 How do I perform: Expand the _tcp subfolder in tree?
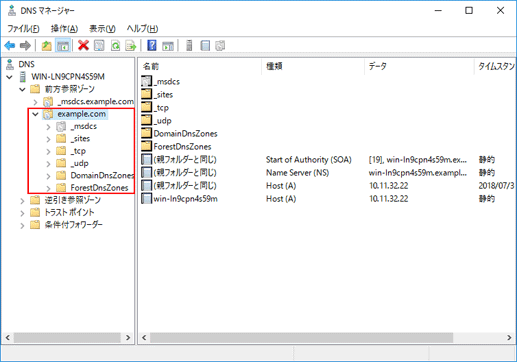click(48, 151)
